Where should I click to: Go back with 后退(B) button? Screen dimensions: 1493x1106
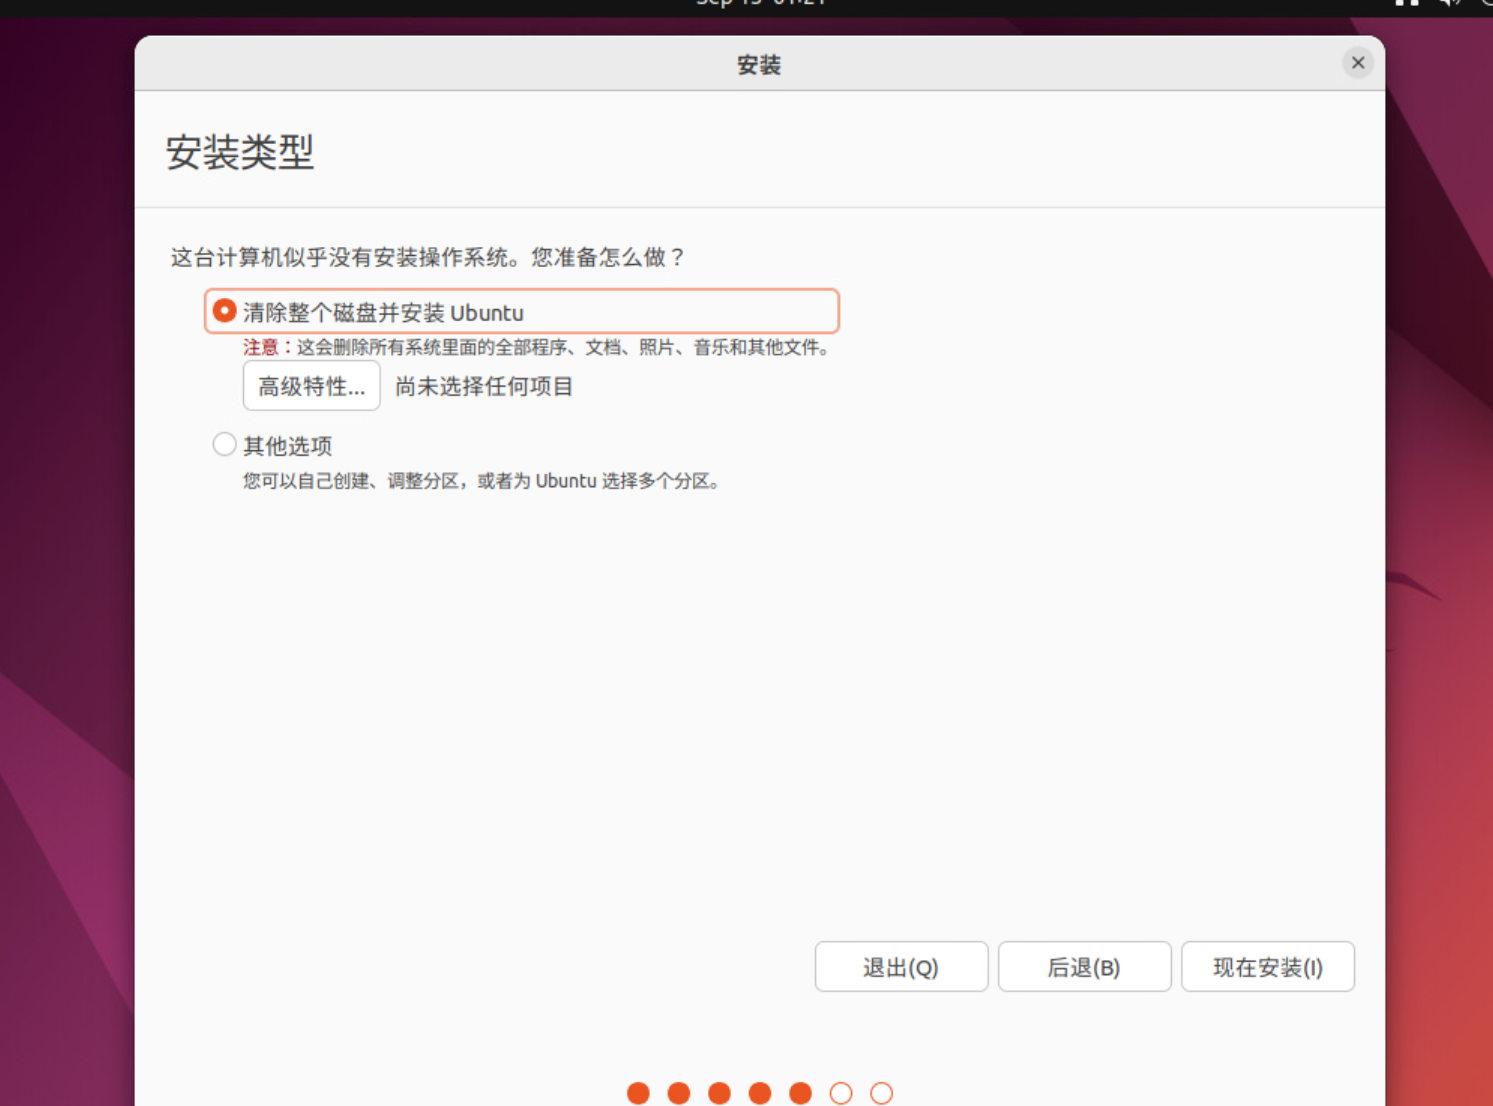point(1084,966)
